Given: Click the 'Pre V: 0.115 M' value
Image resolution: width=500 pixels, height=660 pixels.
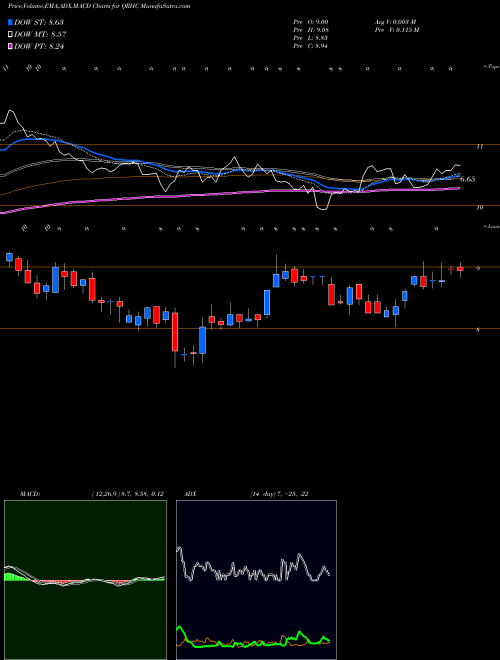Looking at the screenshot, I should [x=396, y=30].
